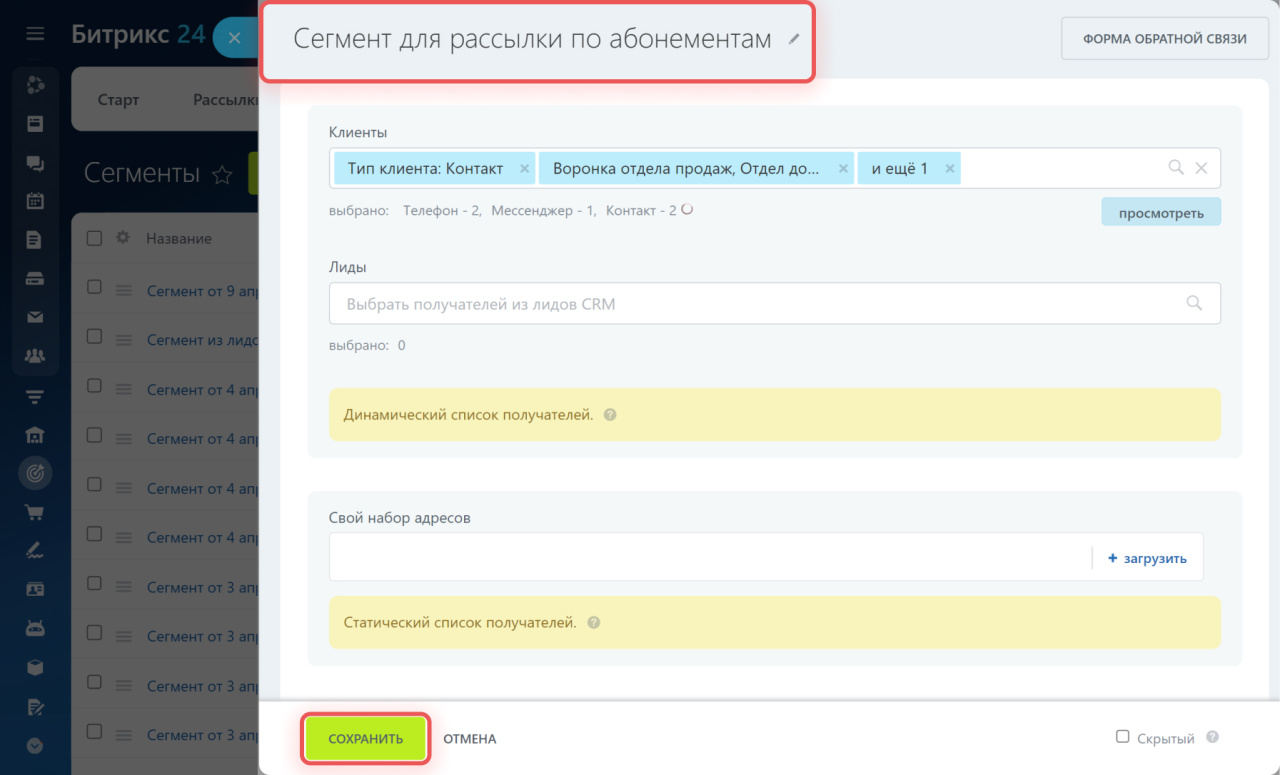The image size is (1280, 775).
Task: Open help icon beside Динамический список получателей
Action: (610, 414)
